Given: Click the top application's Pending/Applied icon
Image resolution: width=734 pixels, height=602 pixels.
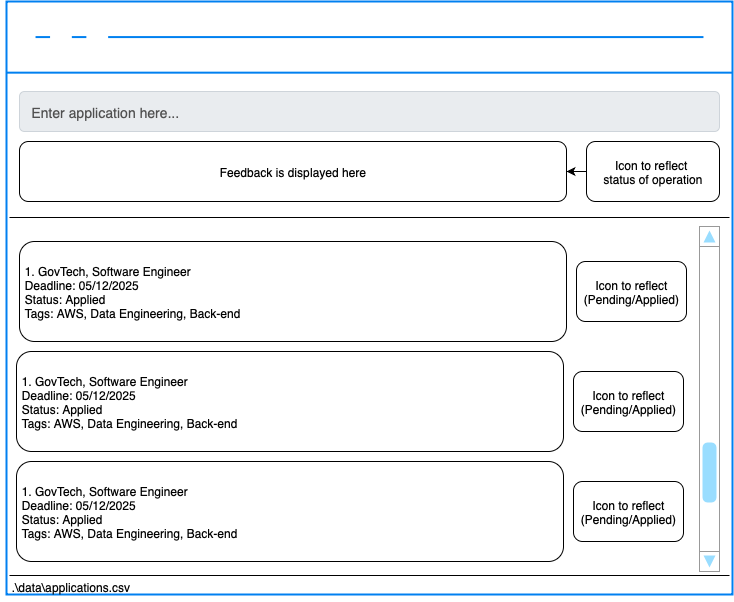Looking at the screenshot, I should click(631, 292).
